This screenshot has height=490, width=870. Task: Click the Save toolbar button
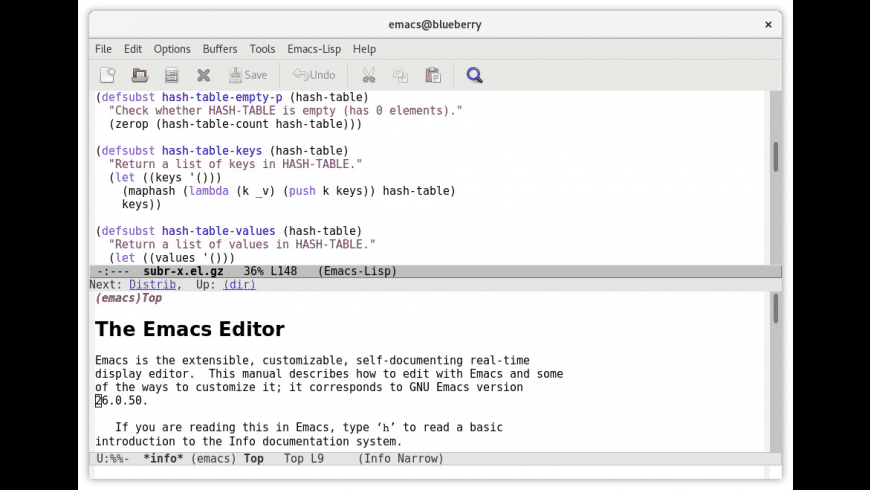coord(248,75)
